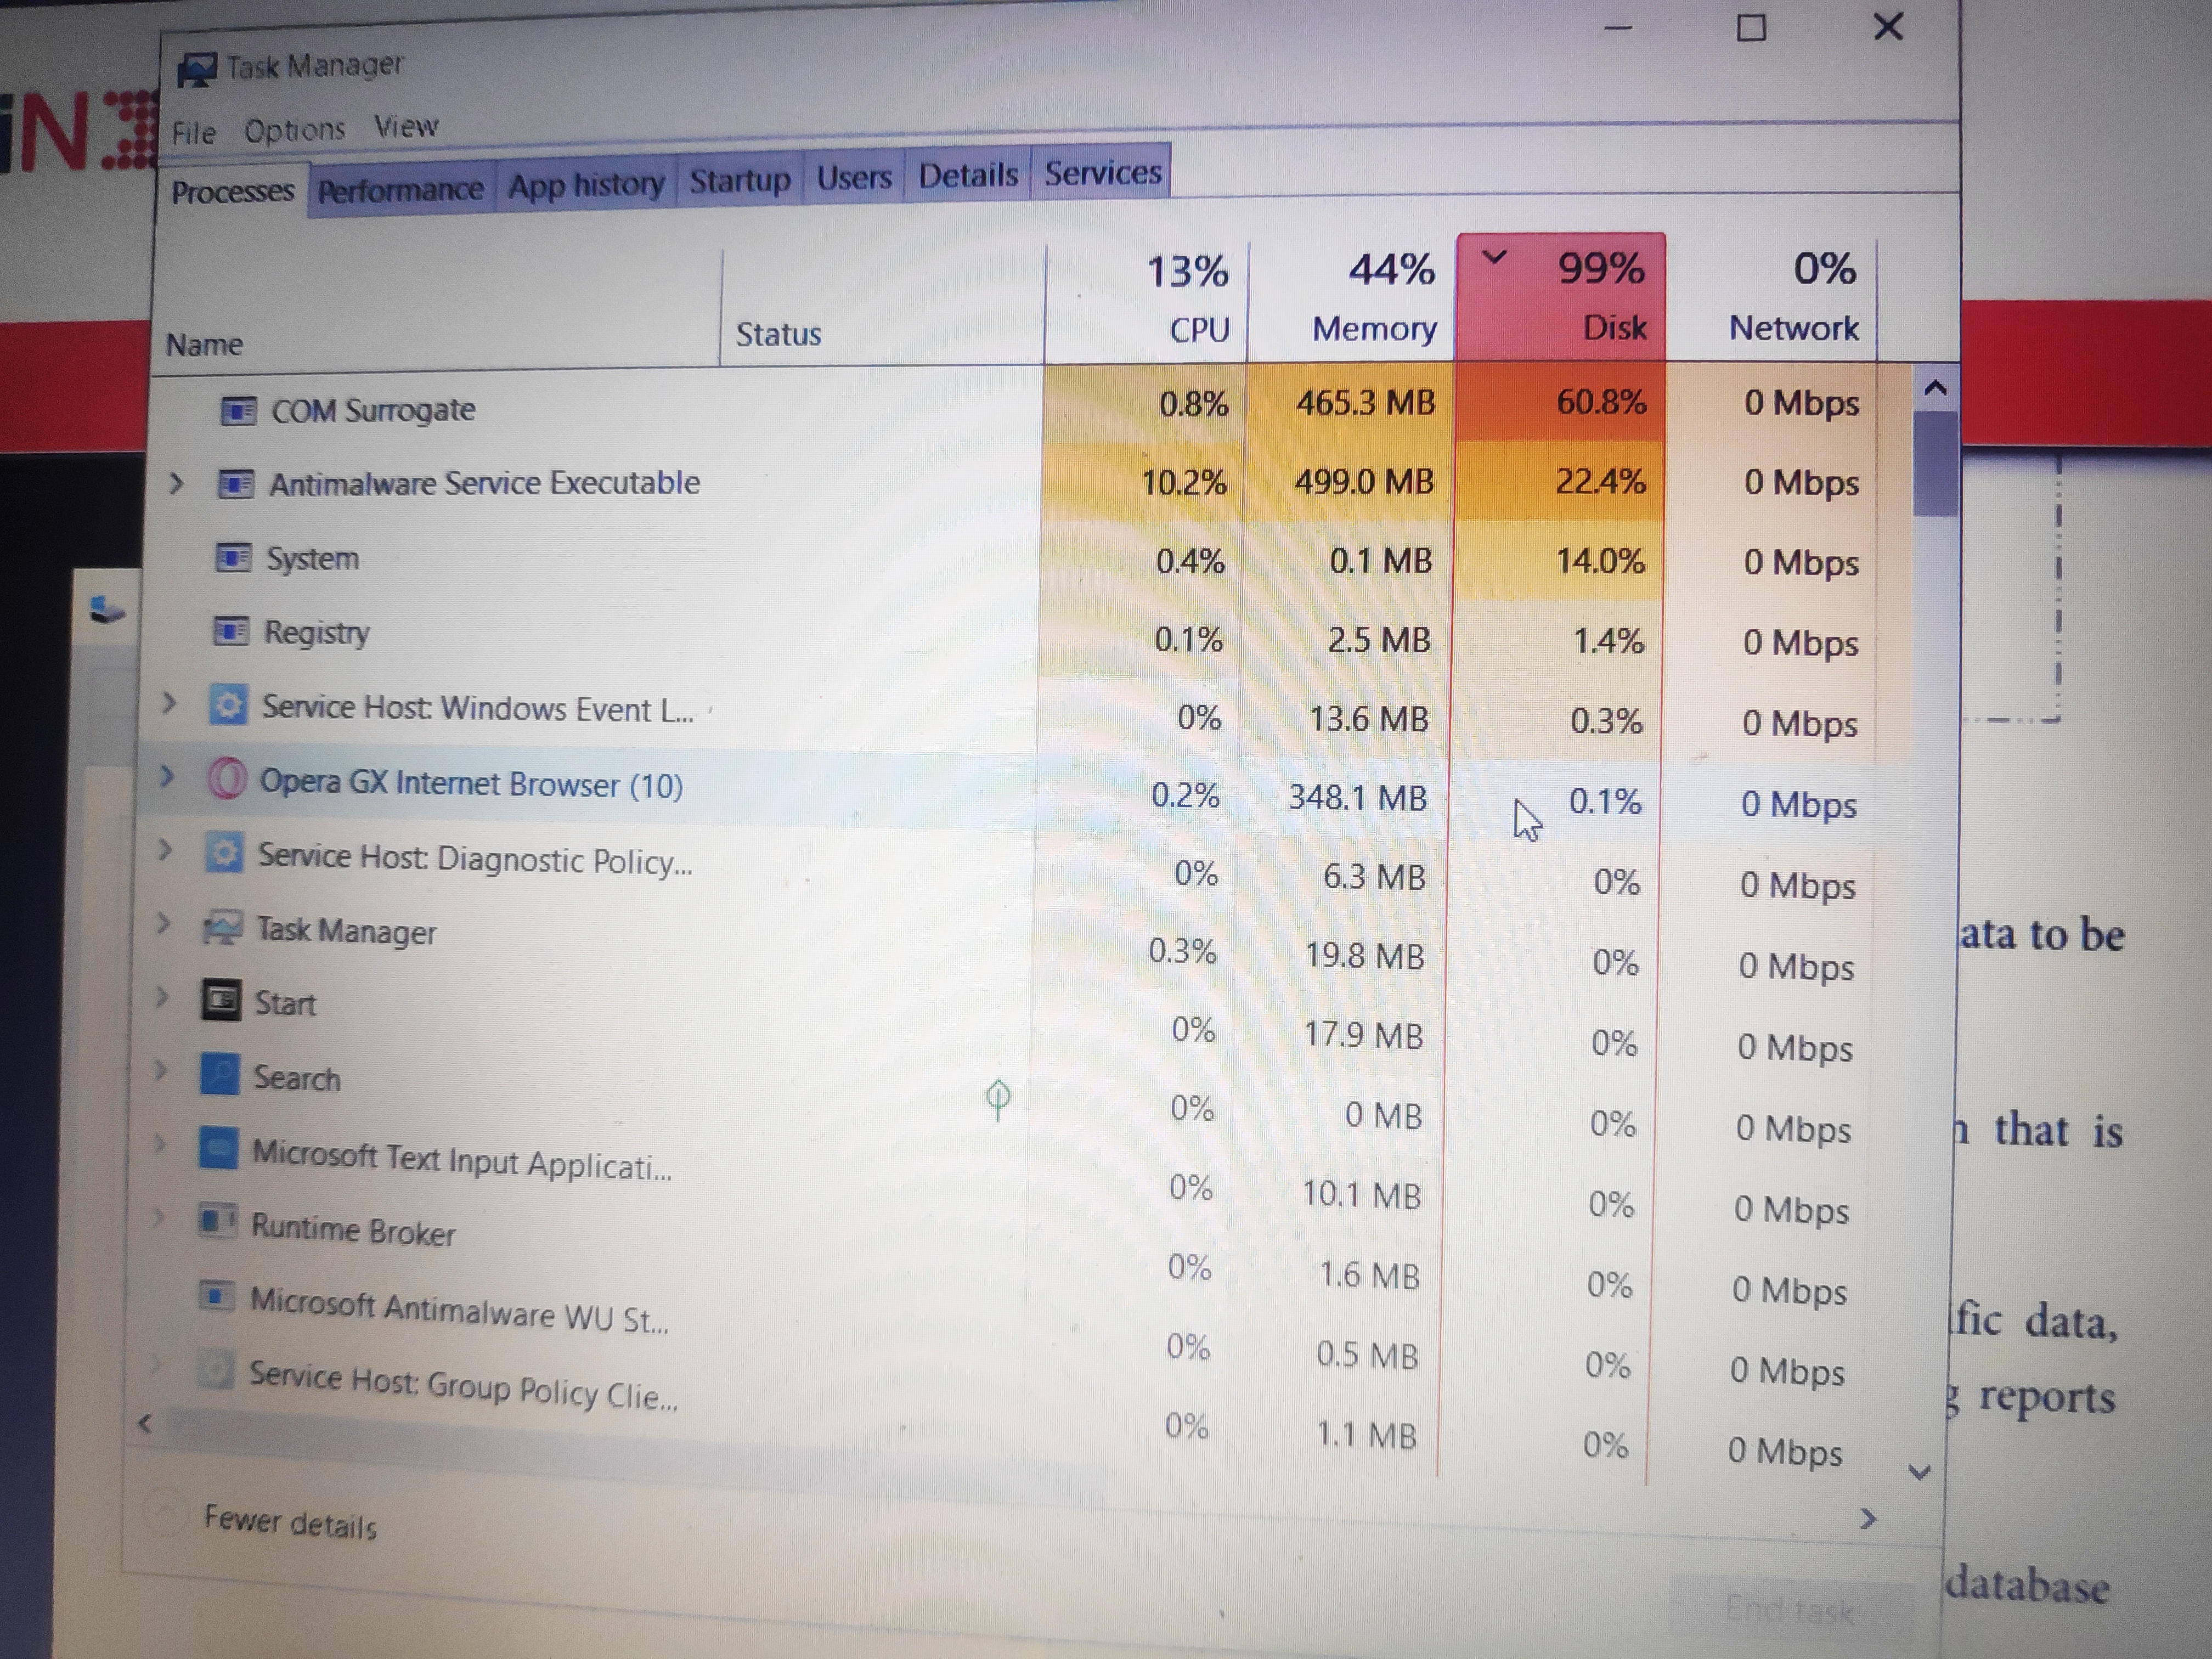Click the 348.1 MB memory value
The height and width of the screenshot is (1659, 2212).
[1357, 797]
